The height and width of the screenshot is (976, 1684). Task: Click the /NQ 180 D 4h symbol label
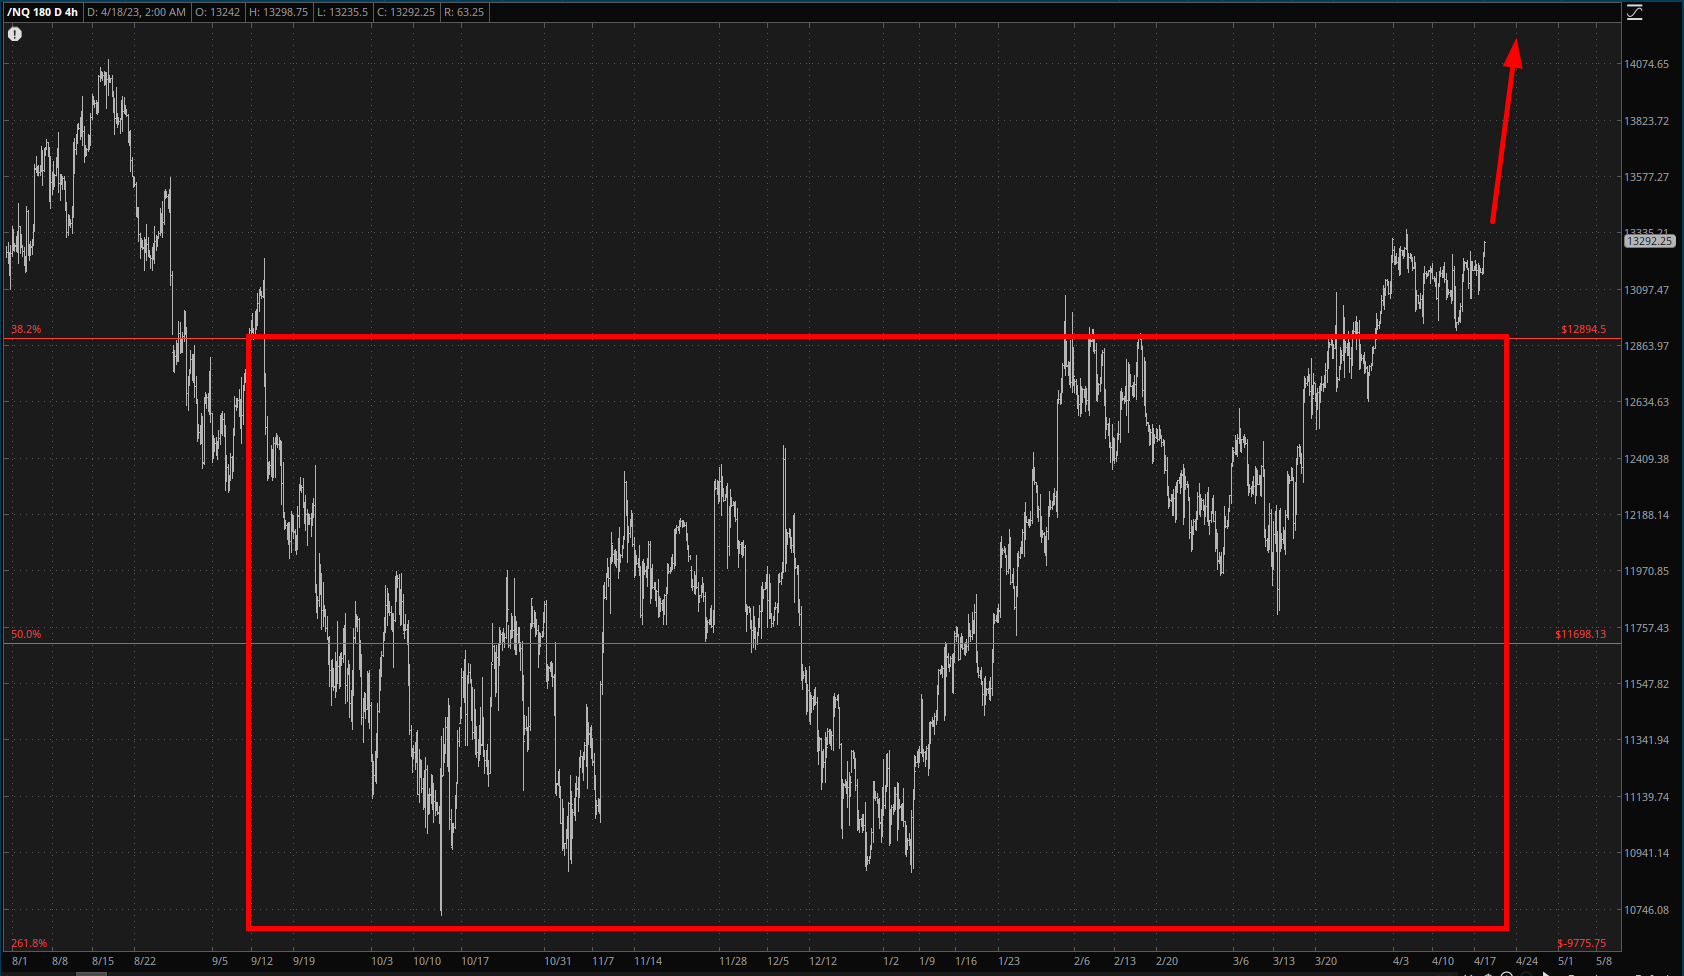click(x=42, y=12)
